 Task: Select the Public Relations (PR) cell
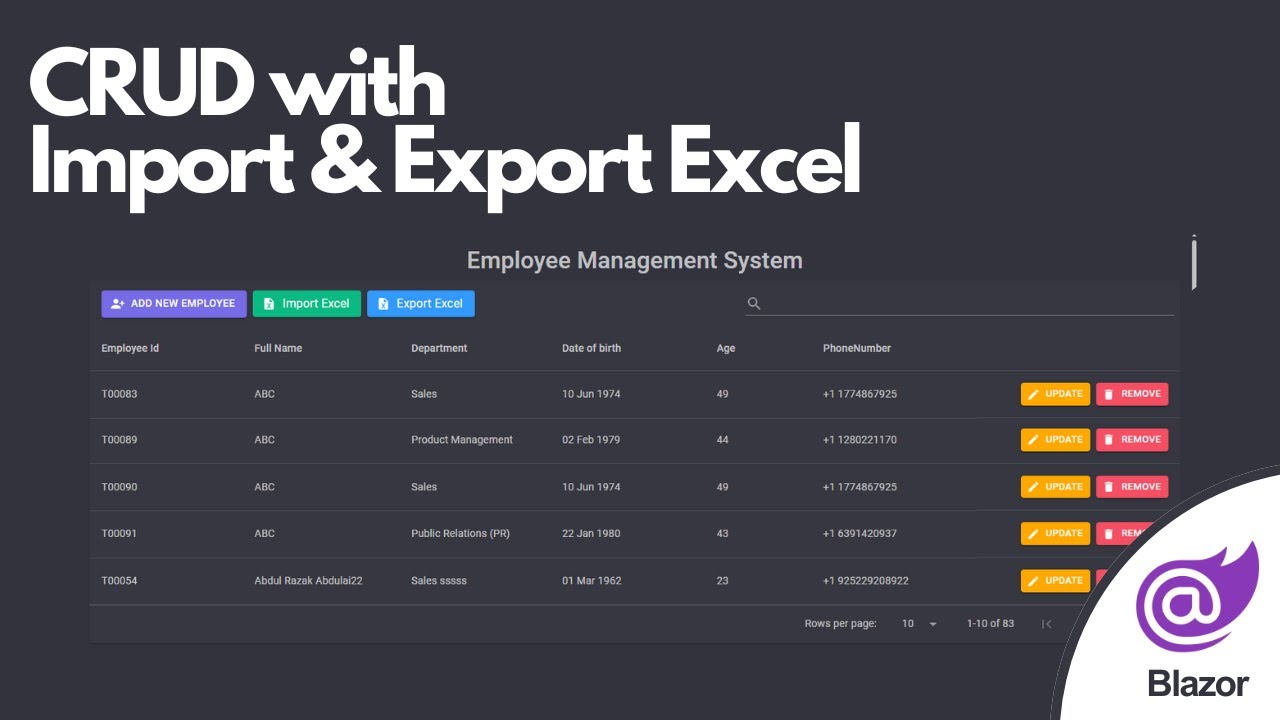[x=460, y=534]
